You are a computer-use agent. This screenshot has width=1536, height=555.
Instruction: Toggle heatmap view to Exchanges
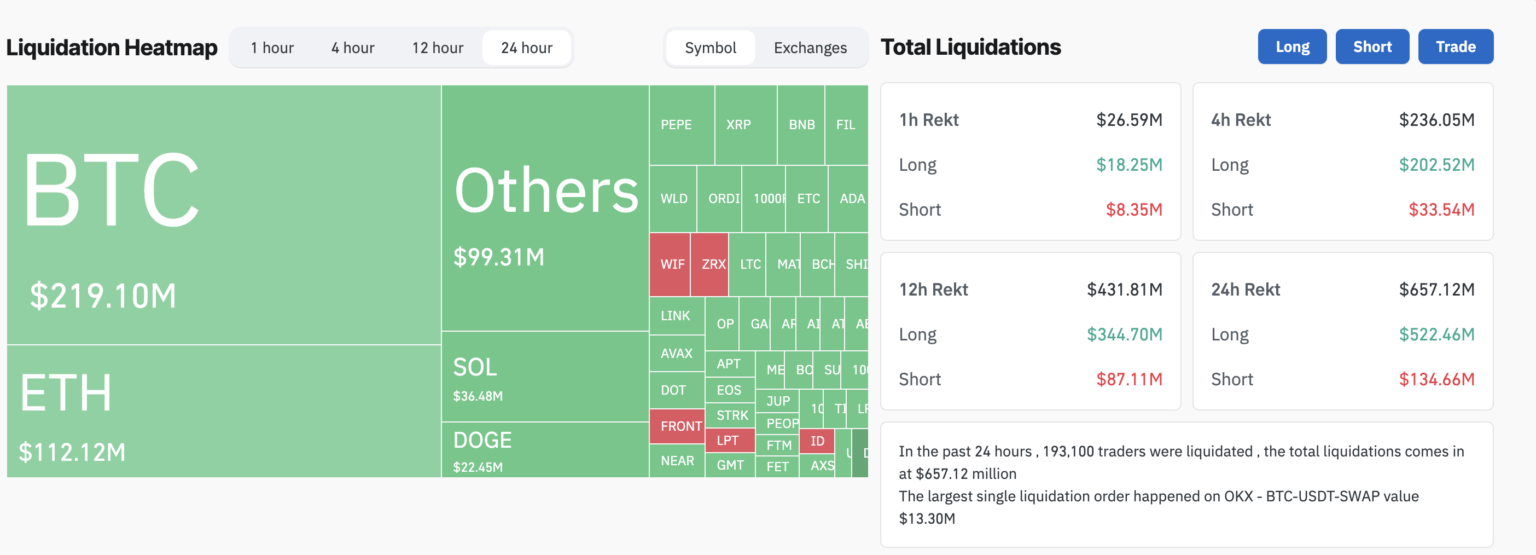click(x=810, y=48)
